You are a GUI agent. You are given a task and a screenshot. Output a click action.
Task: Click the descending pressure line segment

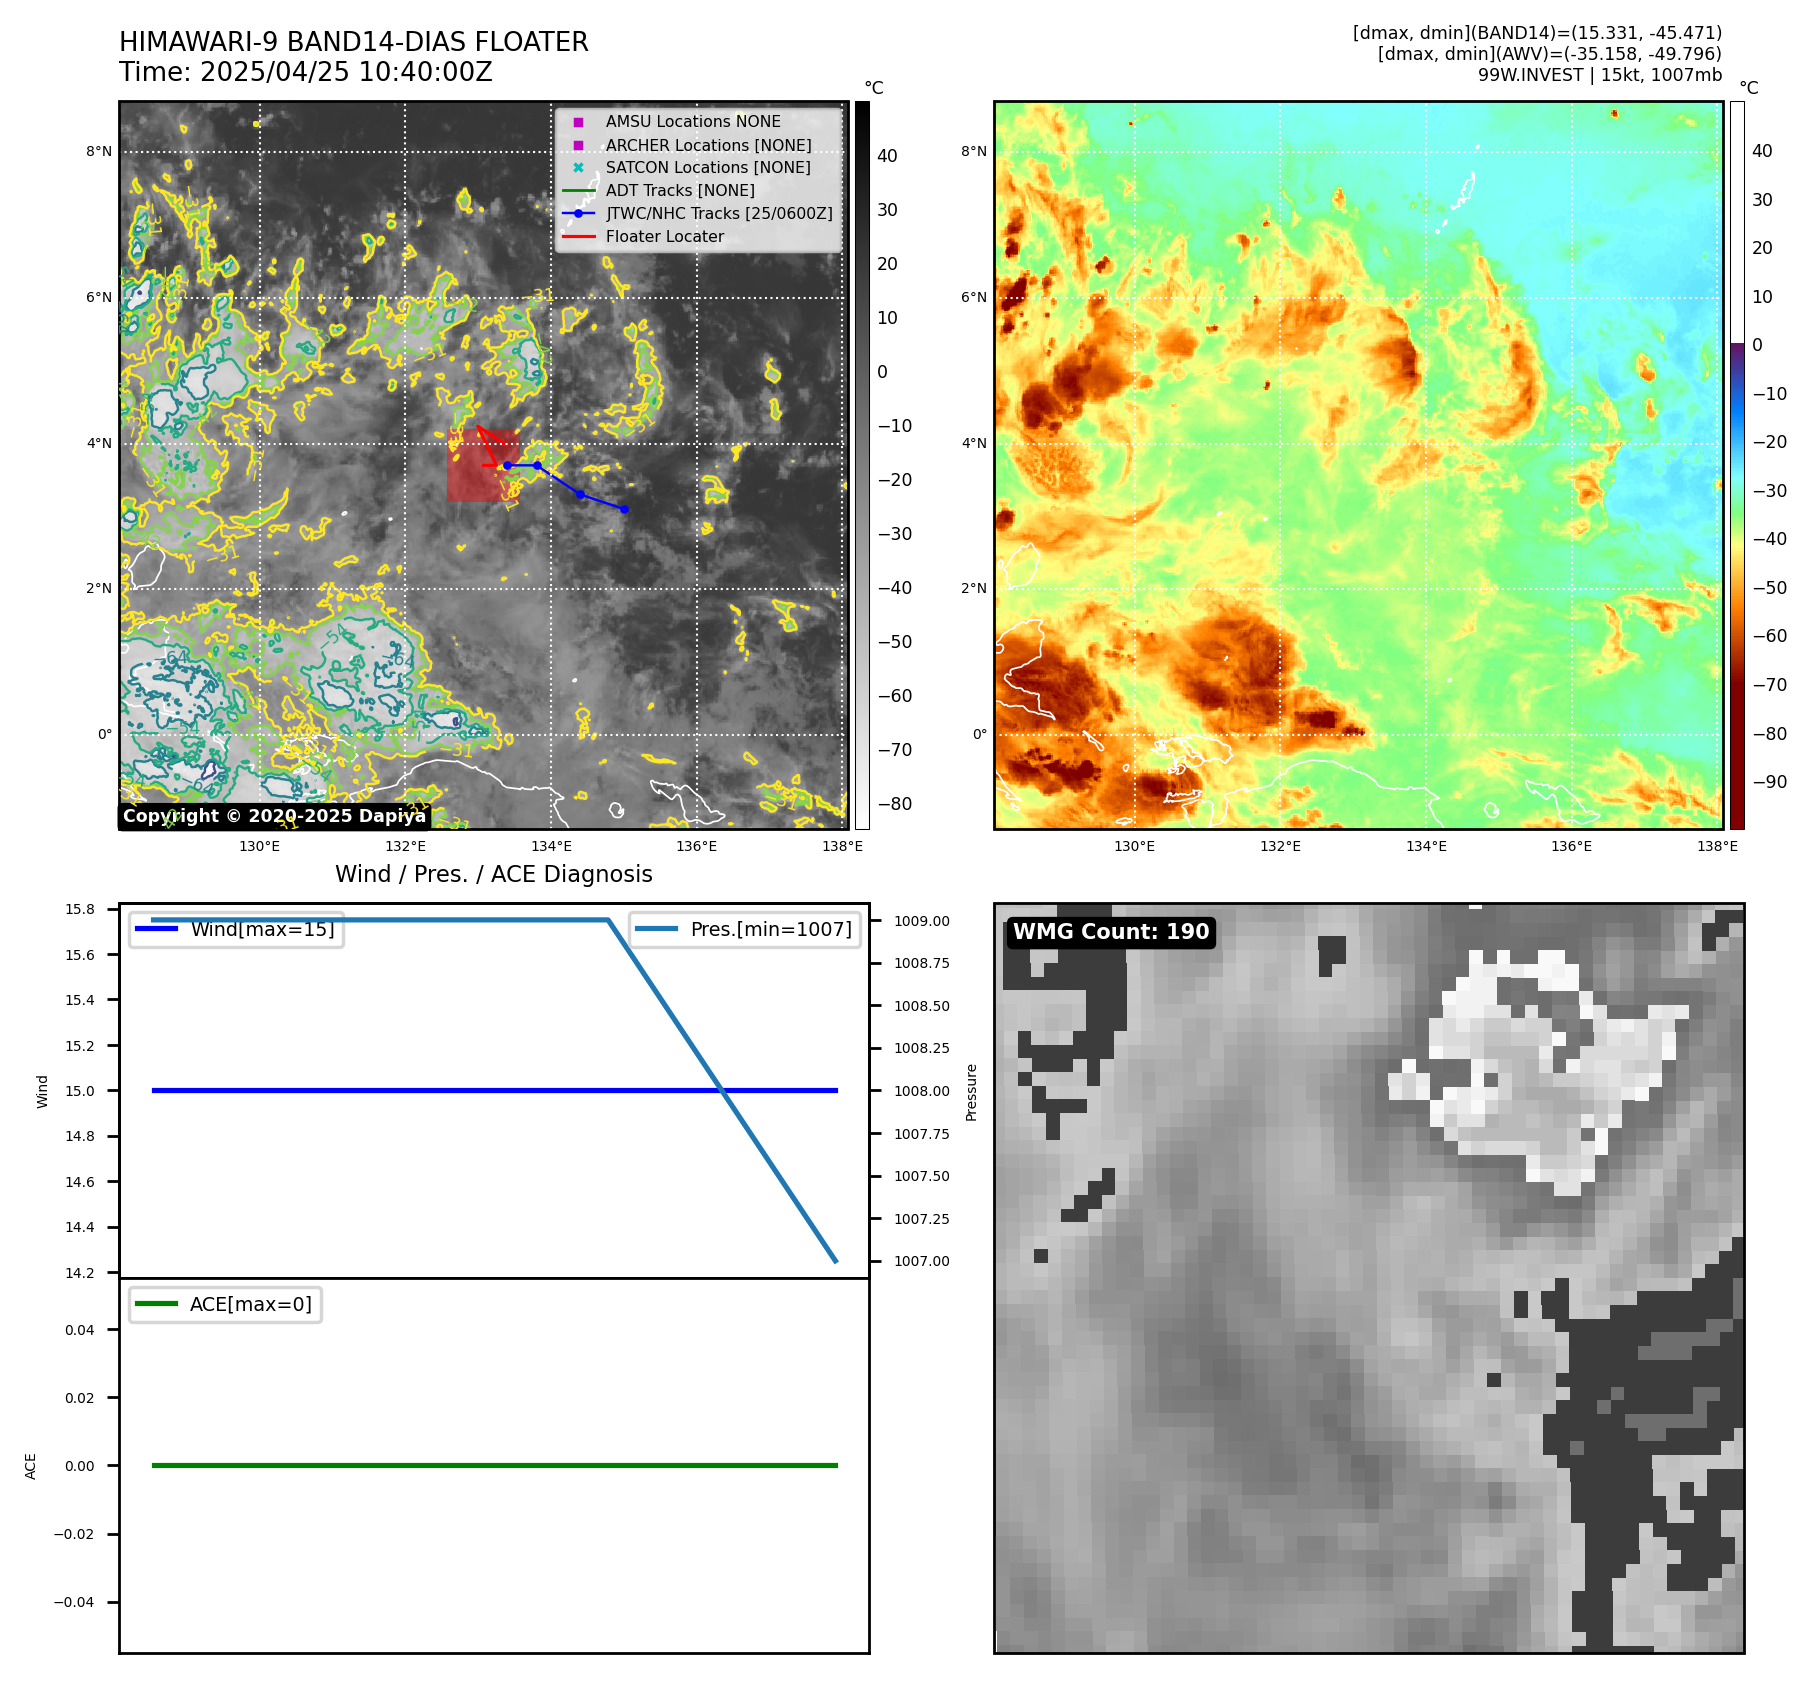point(722,1091)
